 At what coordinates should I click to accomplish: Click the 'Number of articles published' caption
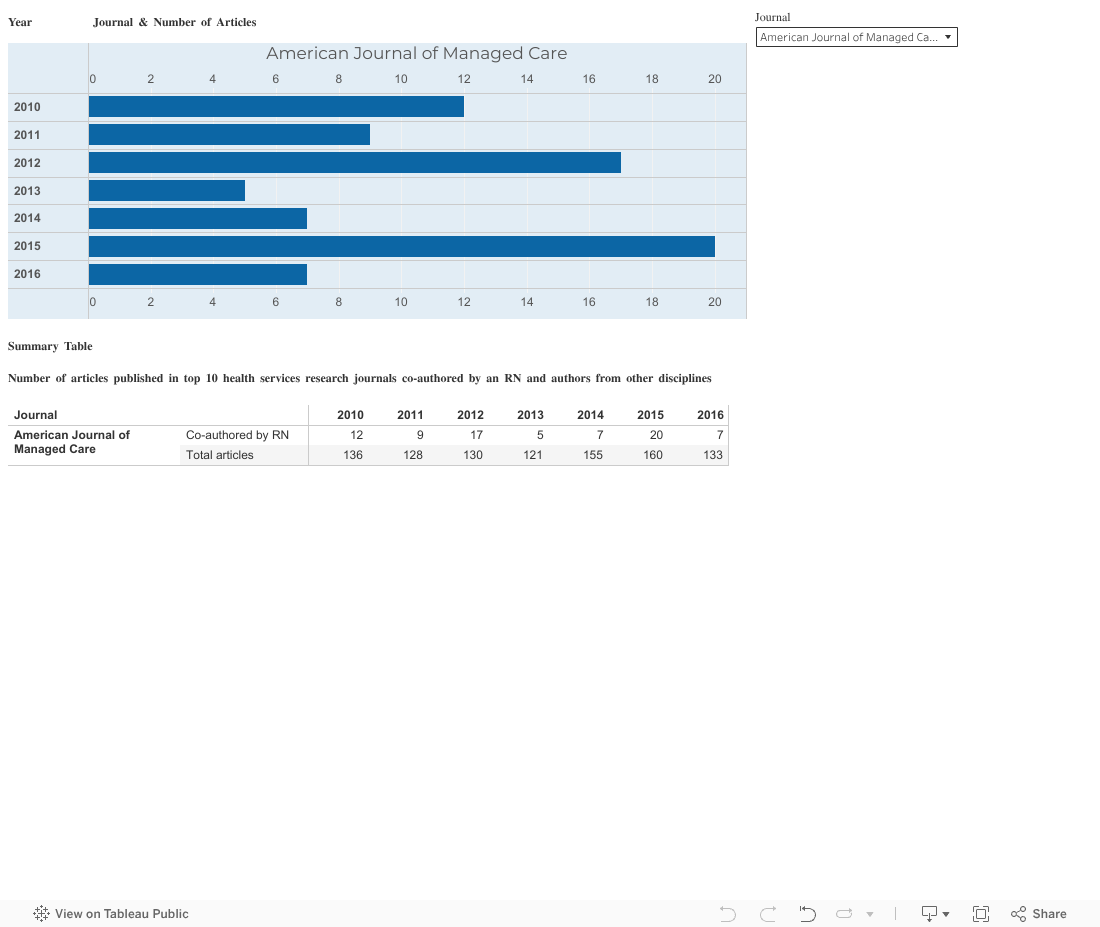point(360,378)
